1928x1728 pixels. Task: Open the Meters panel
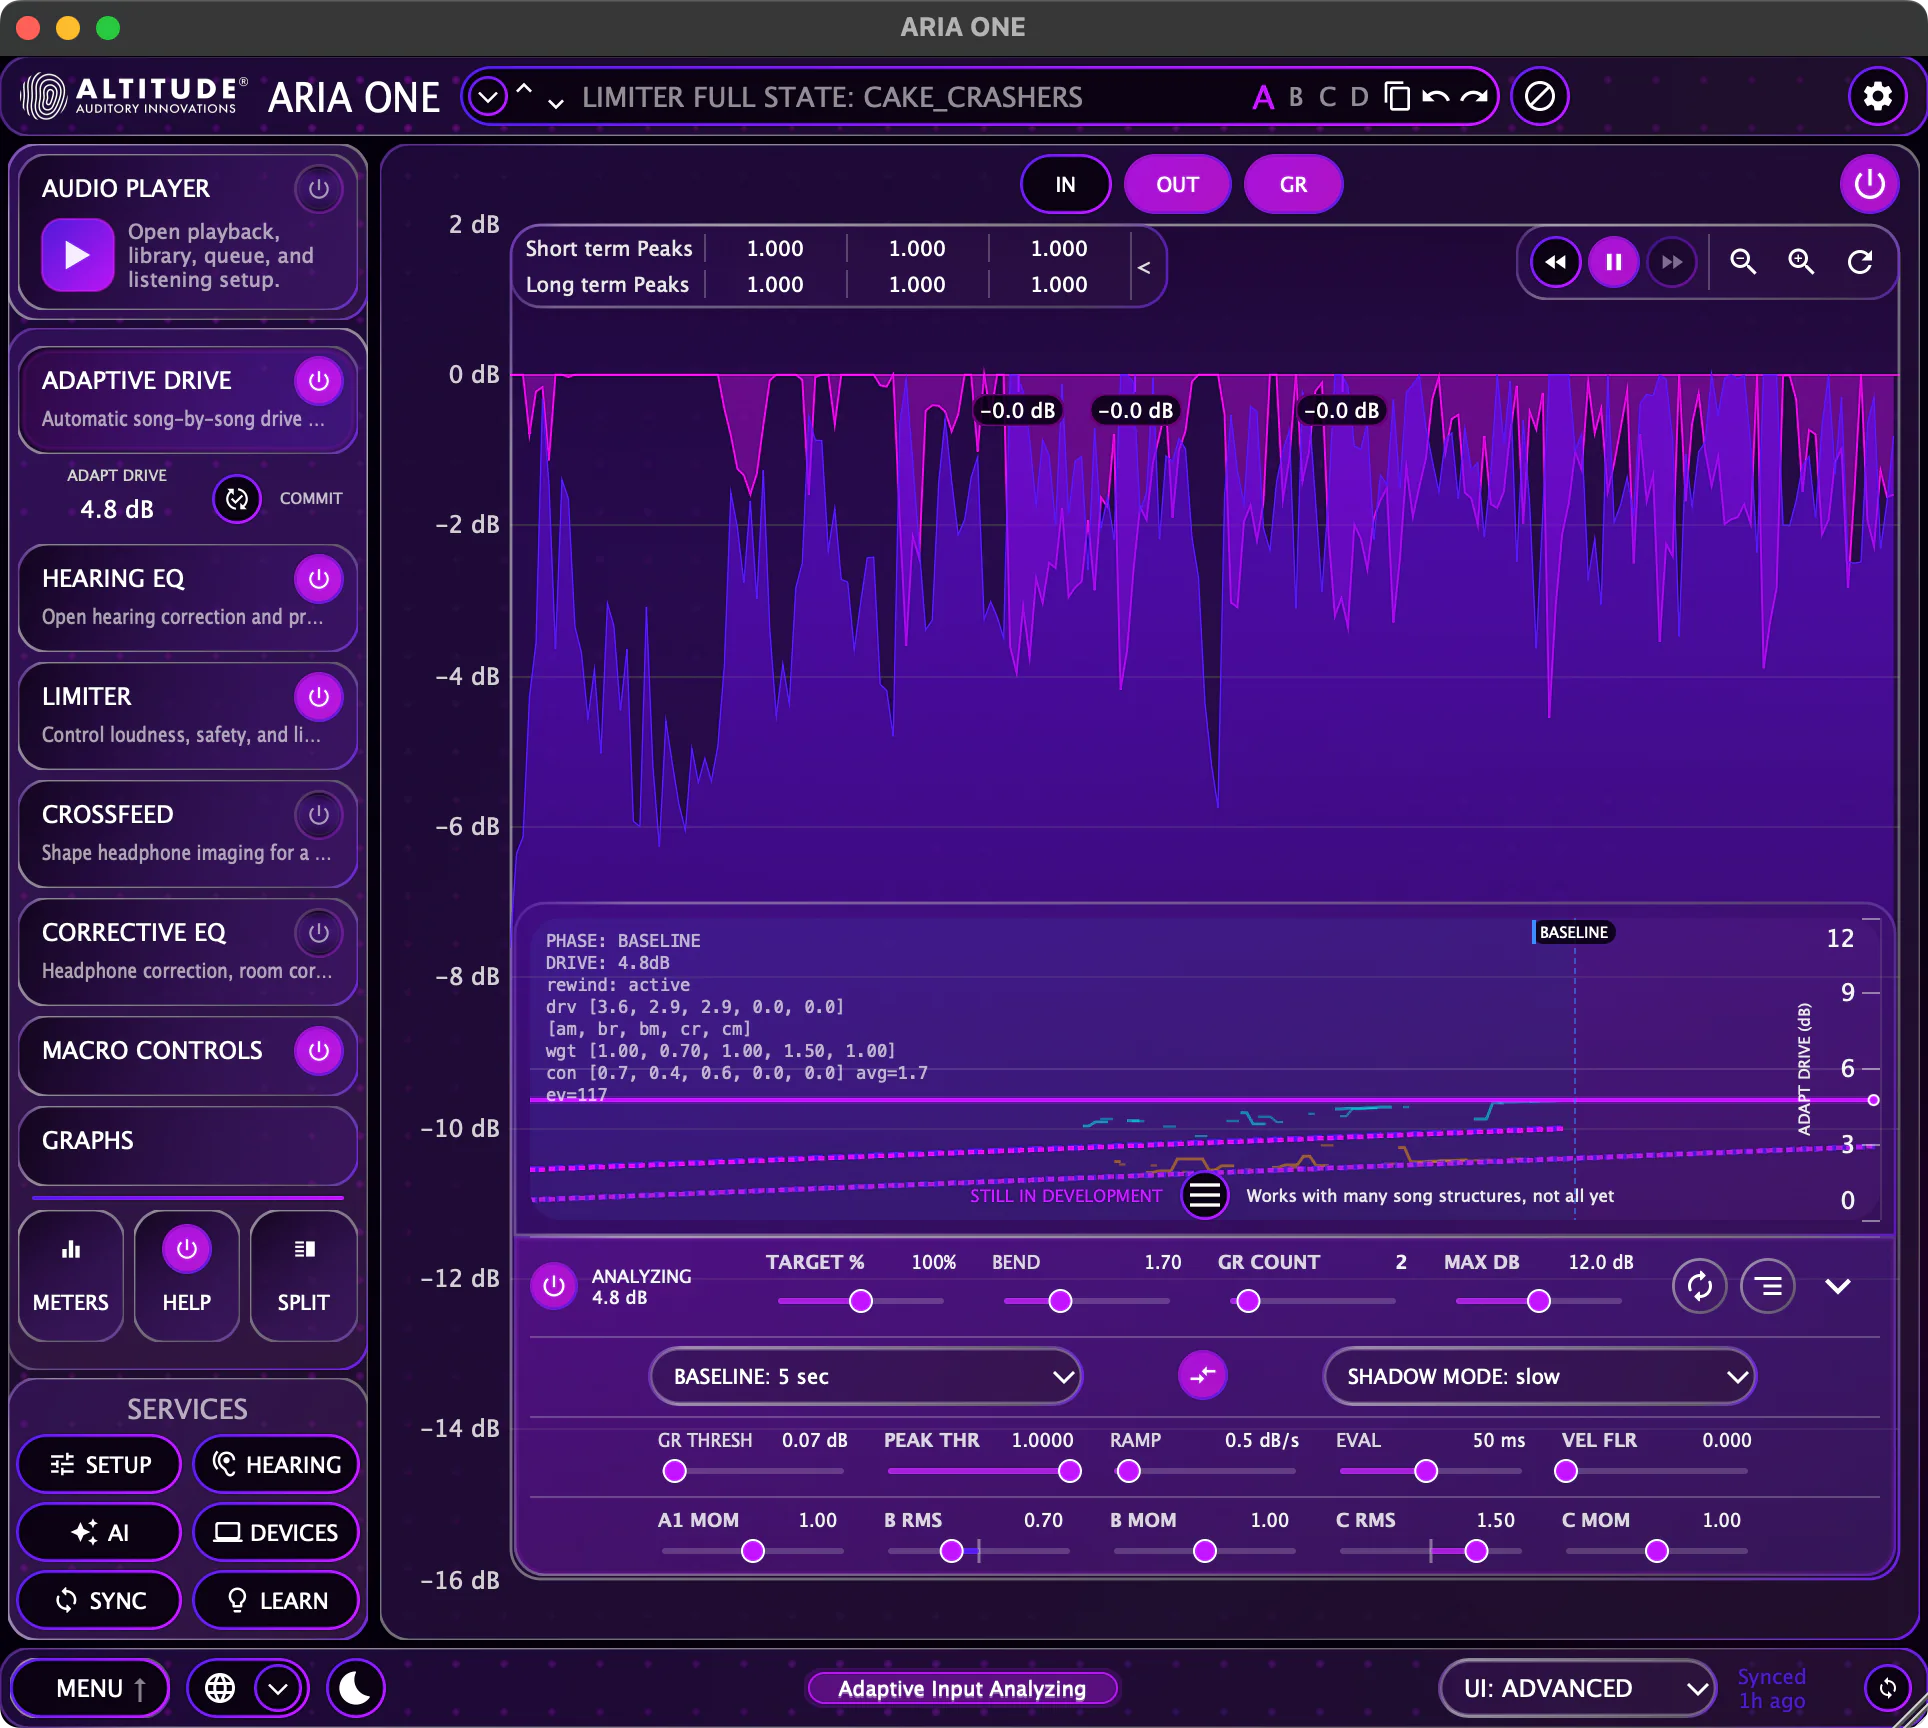point(71,1276)
